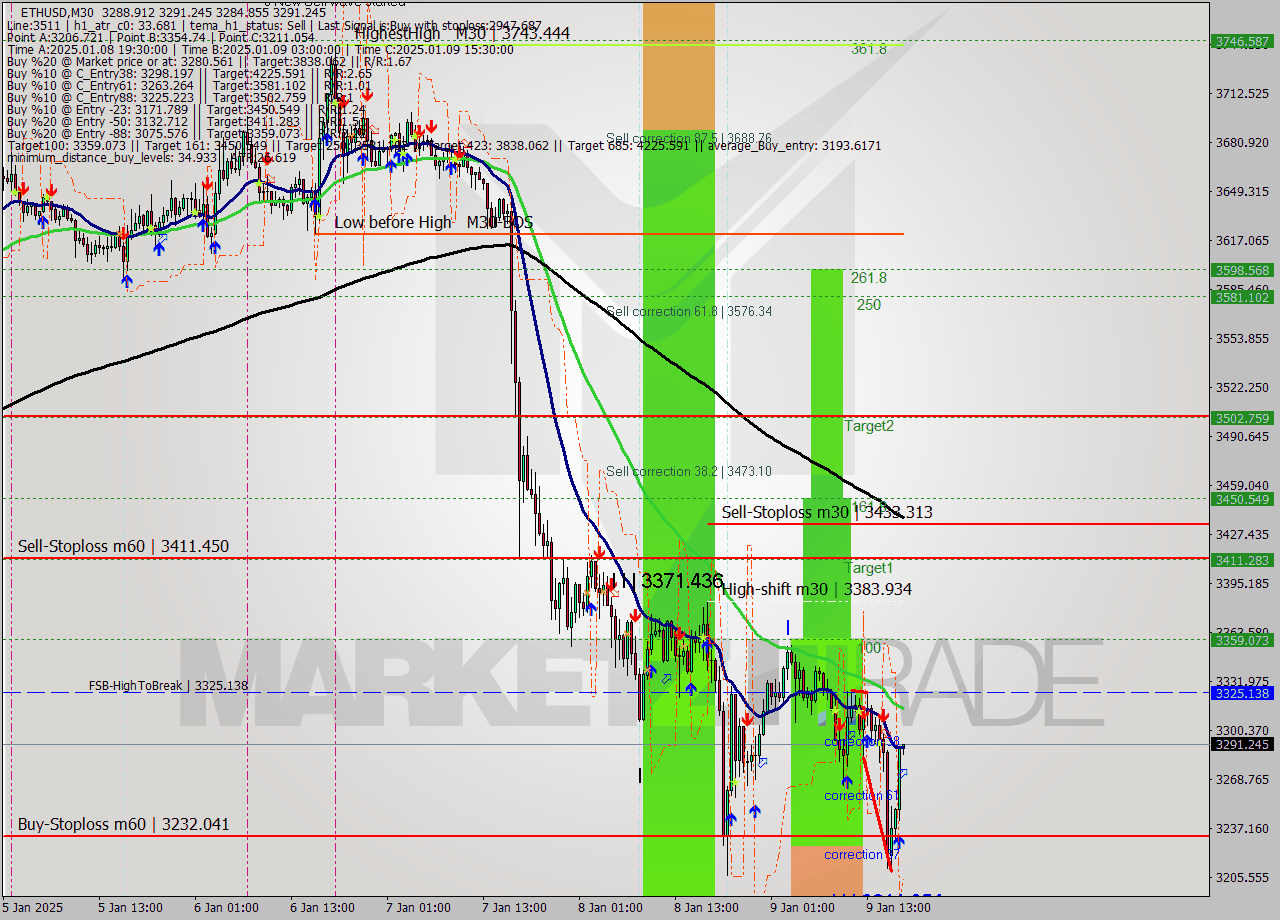Screen dimensions: 1280x920
Task: Click the Target2 label
Action: pyautogui.click(x=869, y=425)
